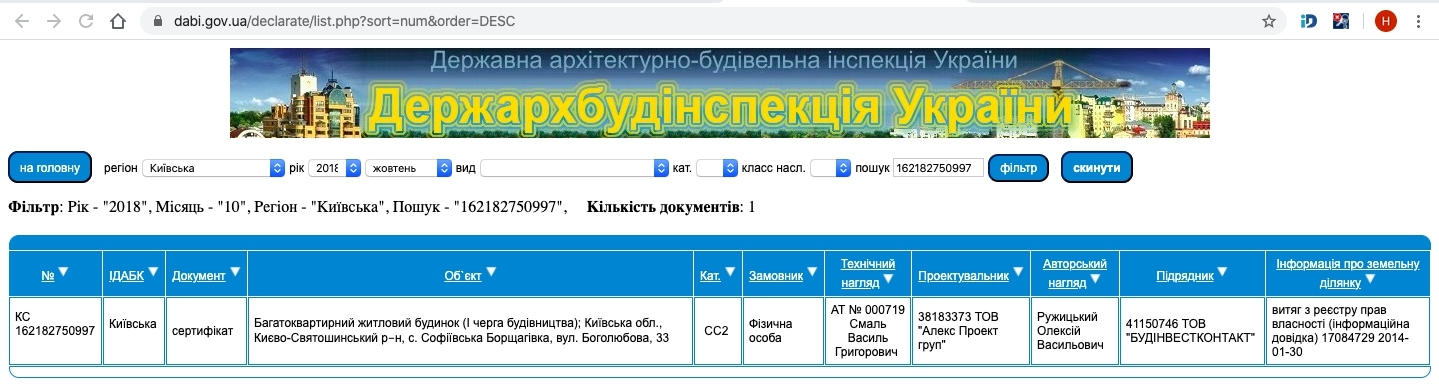Select the cell '41150746 ТОВ БУДІНВЕСТКОНТАКТ'
The height and width of the screenshot is (387, 1439).
1191,330
